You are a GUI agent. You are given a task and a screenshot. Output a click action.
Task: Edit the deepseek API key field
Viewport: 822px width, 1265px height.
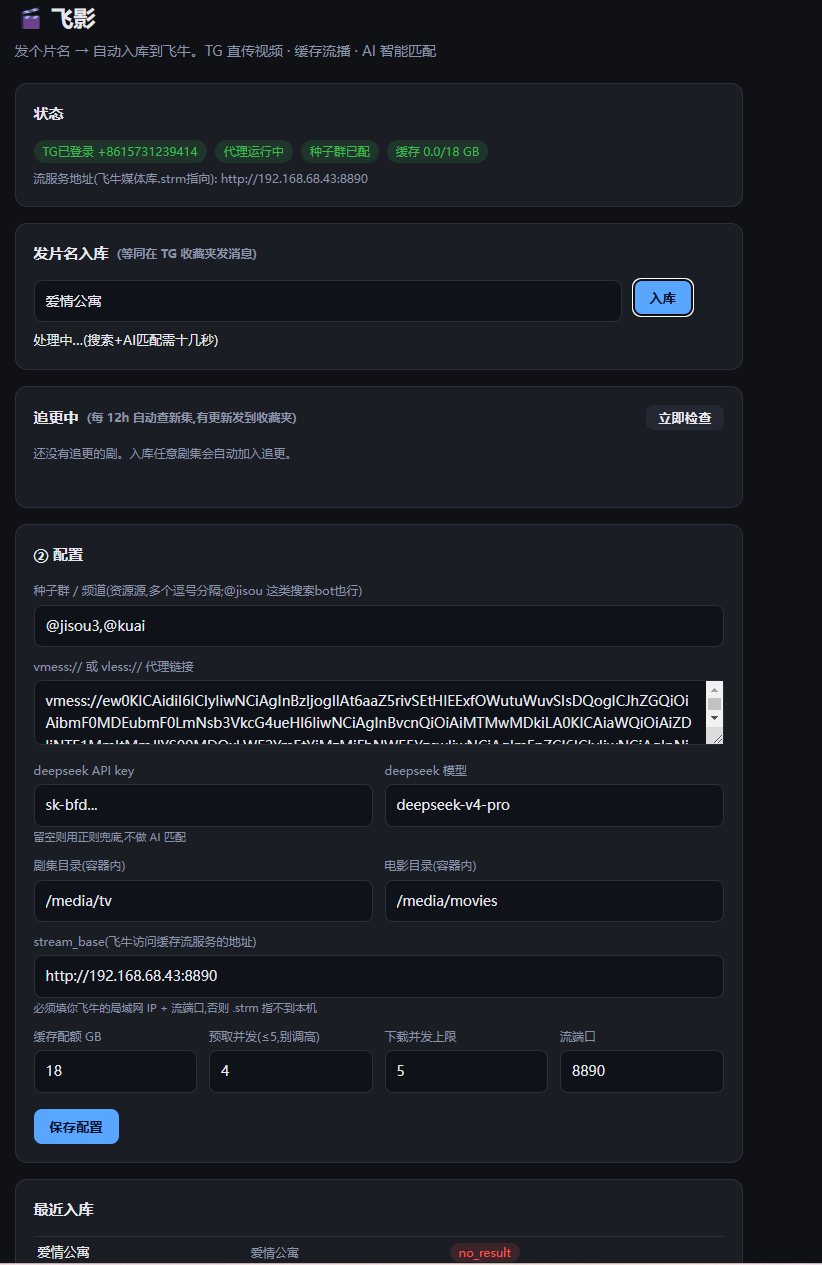[203, 805]
